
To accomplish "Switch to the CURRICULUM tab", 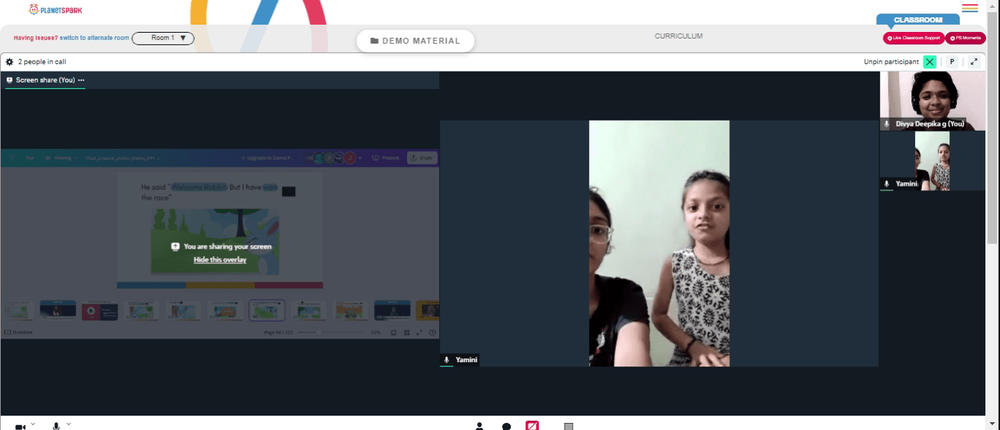I will [679, 36].
